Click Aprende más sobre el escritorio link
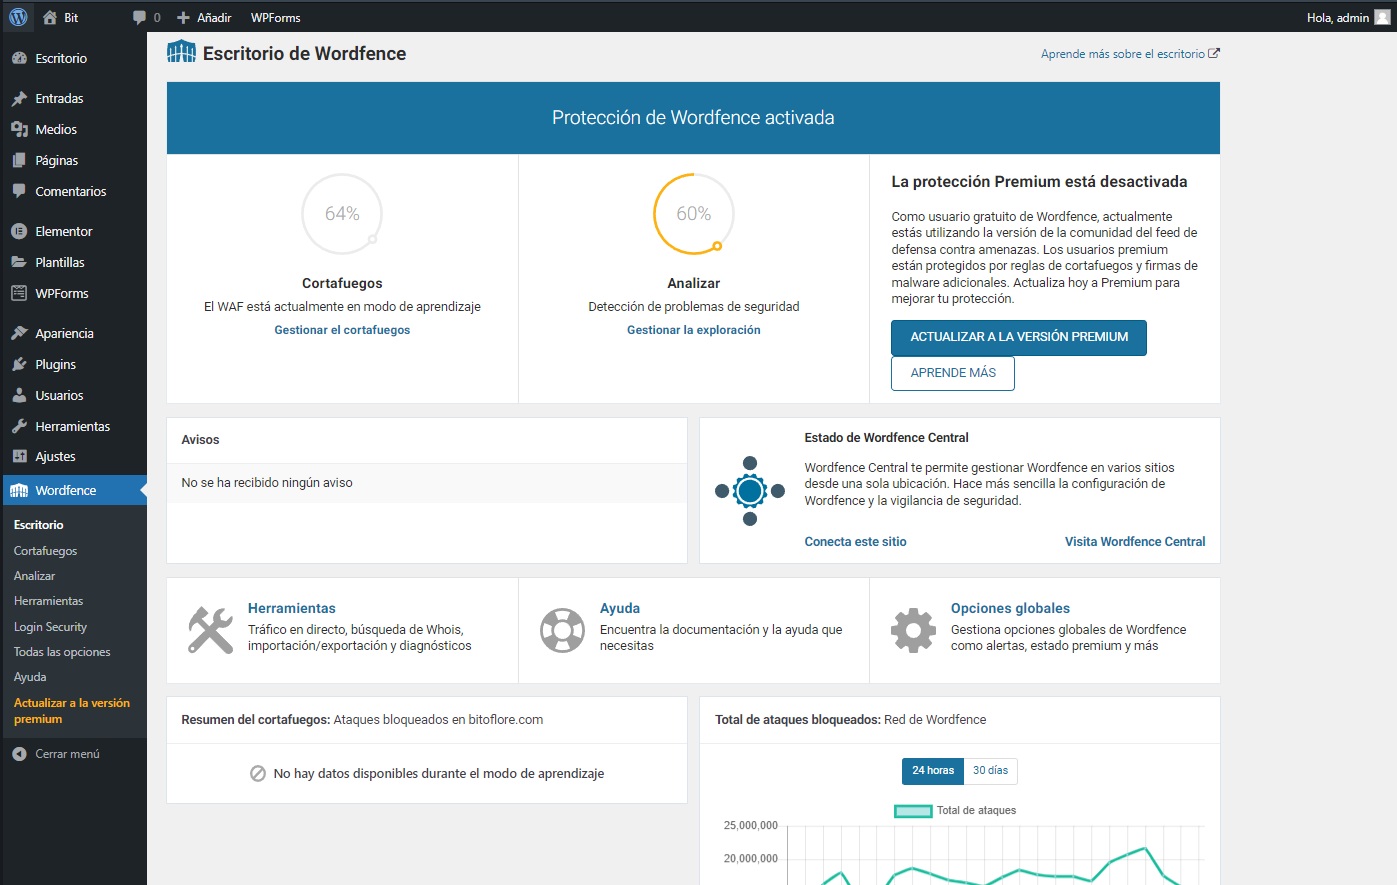 coord(1130,54)
